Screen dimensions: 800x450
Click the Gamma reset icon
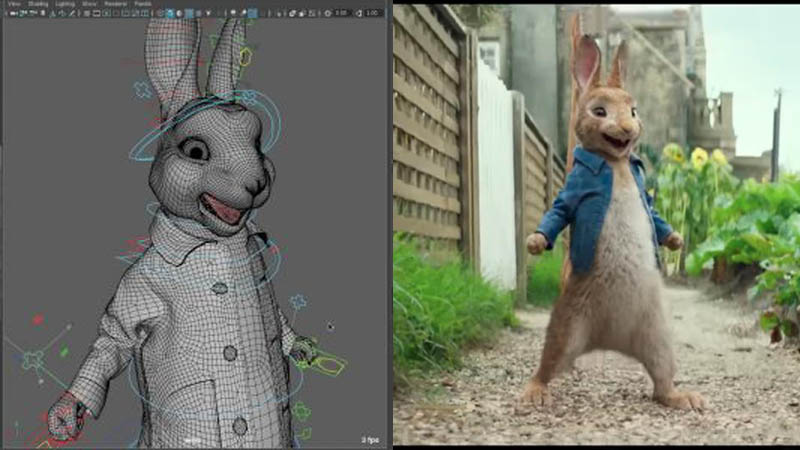[x=359, y=13]
